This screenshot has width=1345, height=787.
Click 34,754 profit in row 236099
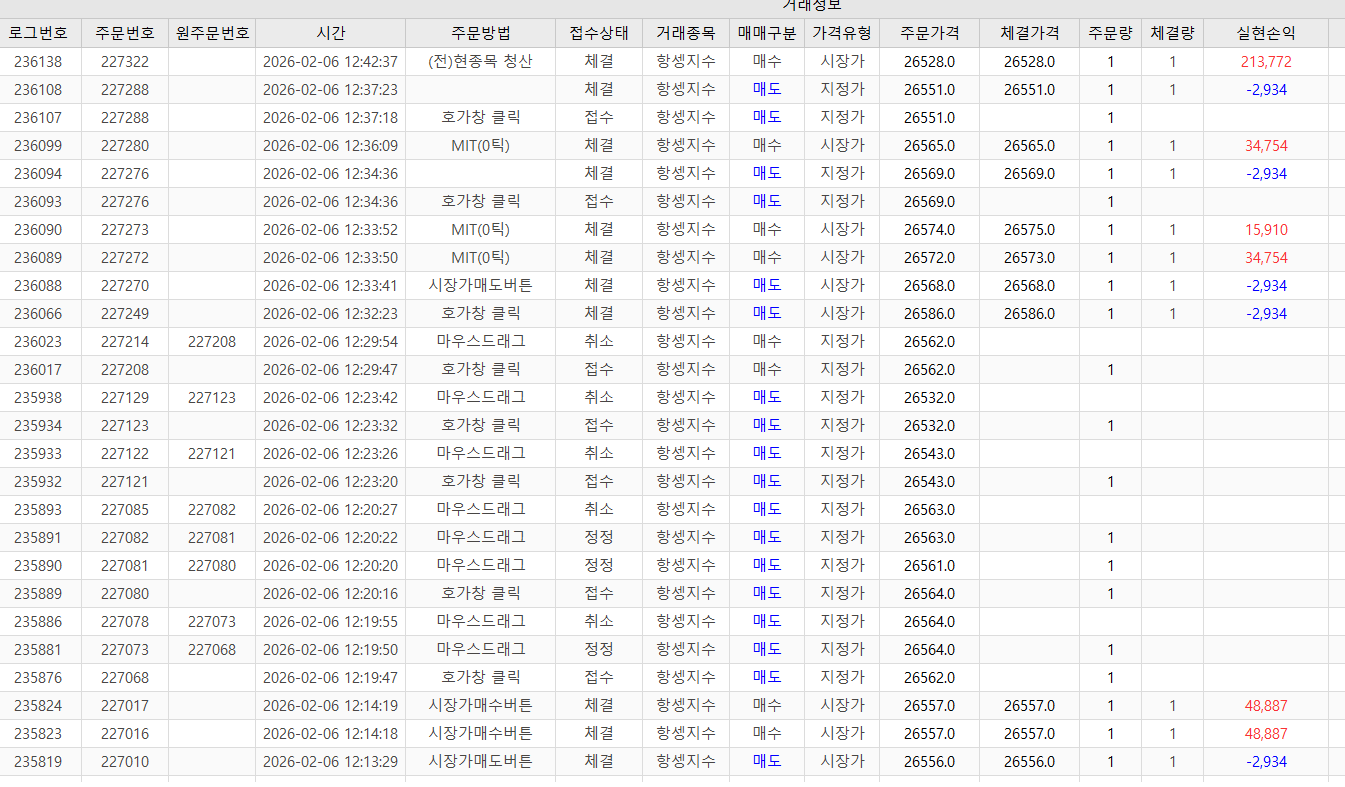[1266, 145]
